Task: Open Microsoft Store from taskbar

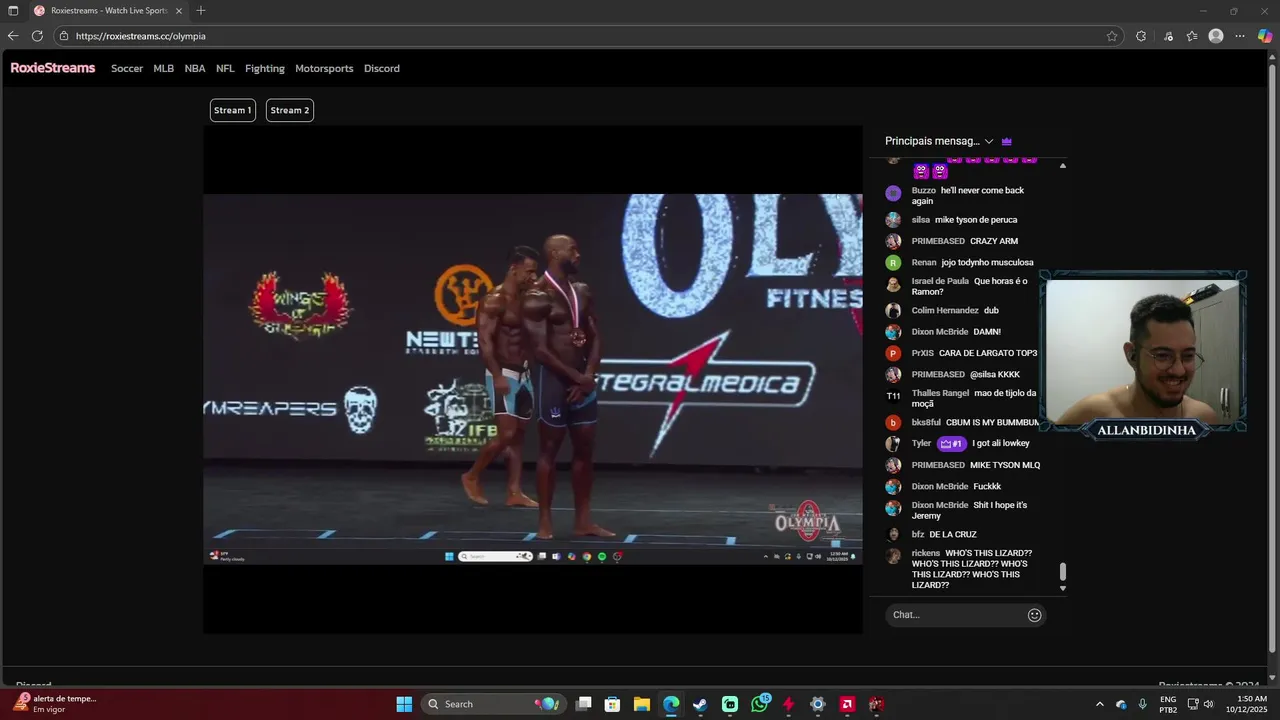Action: click(613, 704)
